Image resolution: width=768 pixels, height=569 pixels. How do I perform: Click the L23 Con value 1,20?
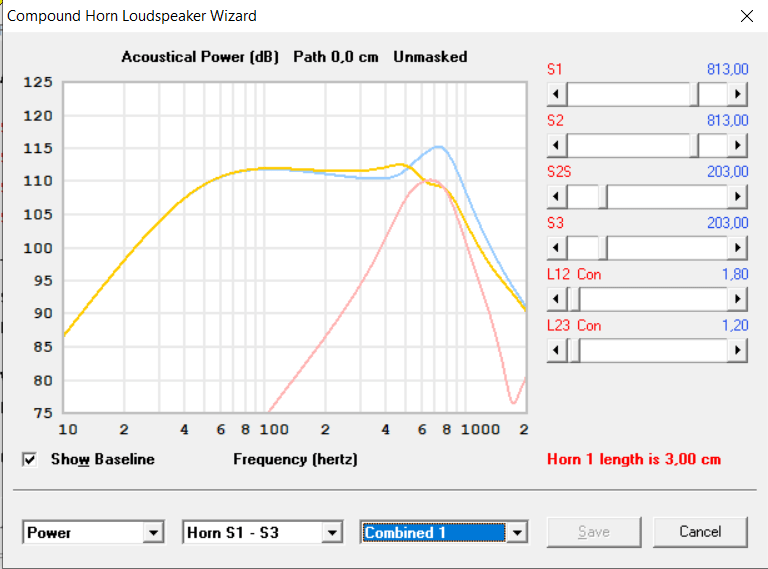[x=735, y=326]
